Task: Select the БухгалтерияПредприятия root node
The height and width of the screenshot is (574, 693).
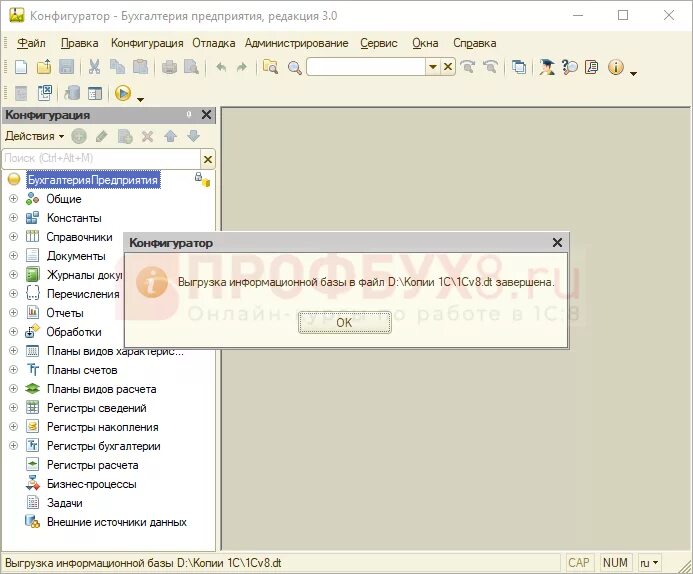Action: (x=93, y=180)
